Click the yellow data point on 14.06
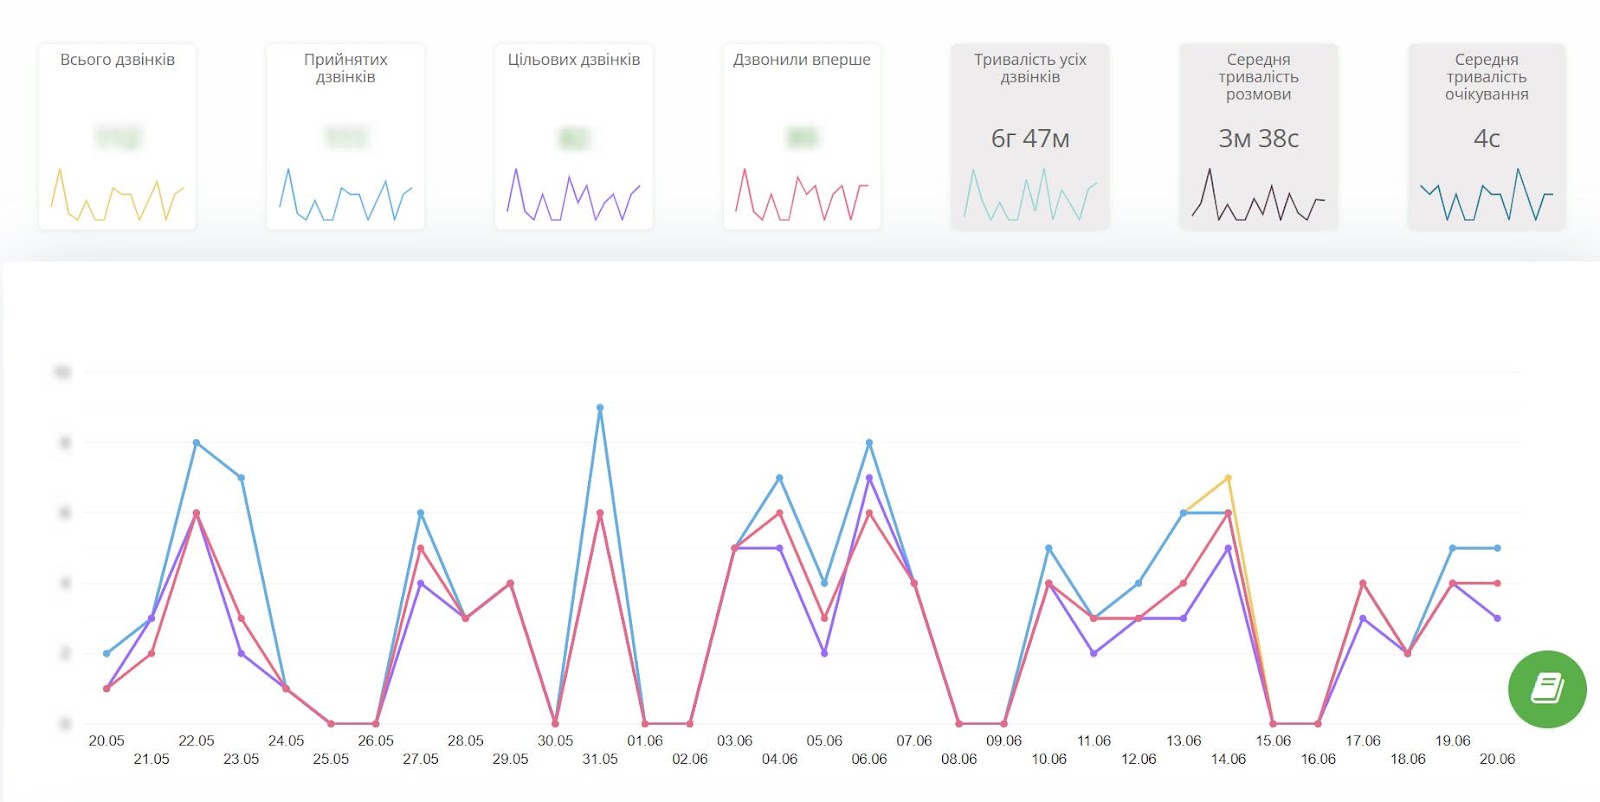The image size is (1600, 802). coord(1228,478)
